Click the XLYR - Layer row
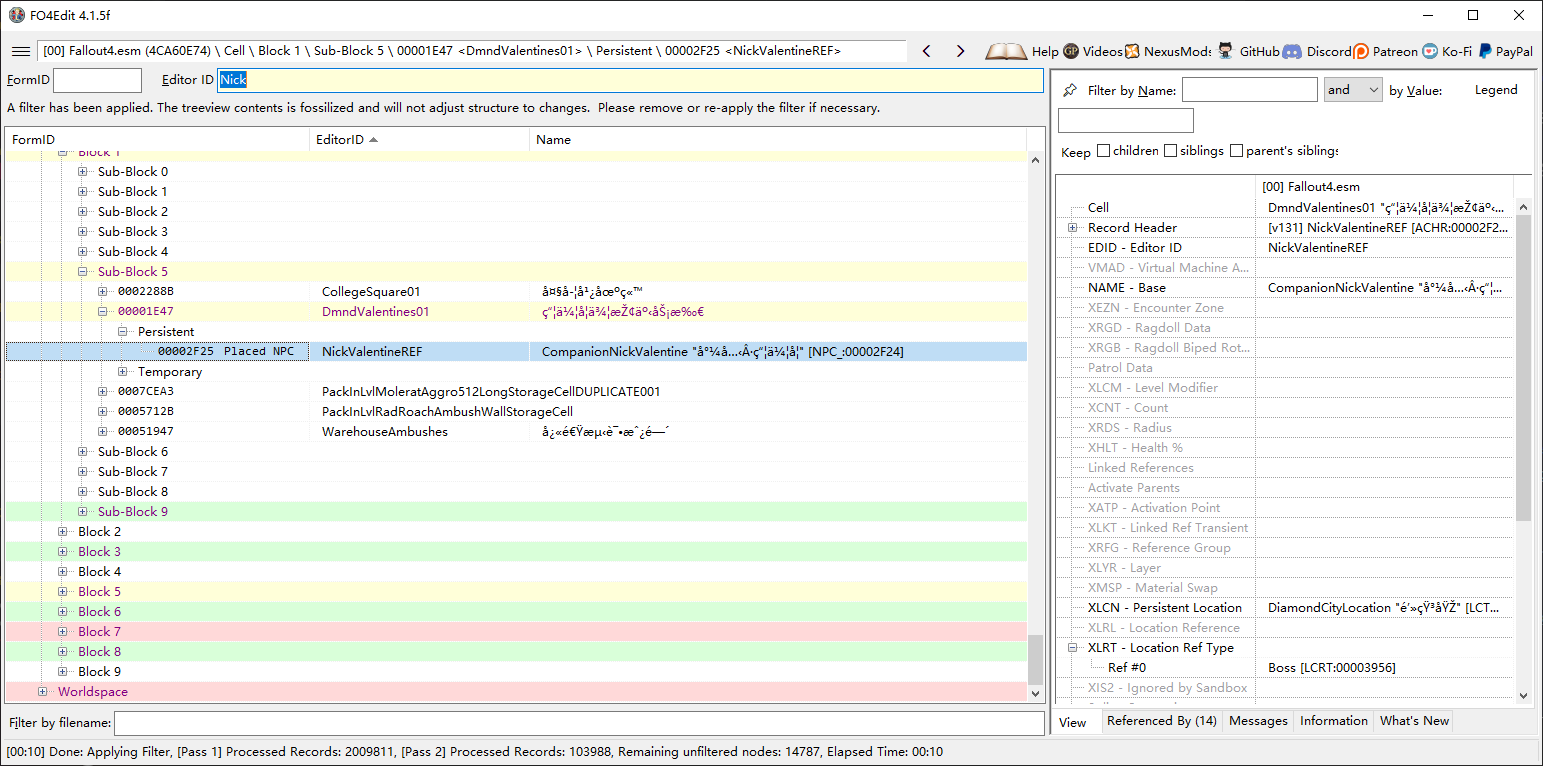Screen dimensions: 1543x766 pos(1284,568)
